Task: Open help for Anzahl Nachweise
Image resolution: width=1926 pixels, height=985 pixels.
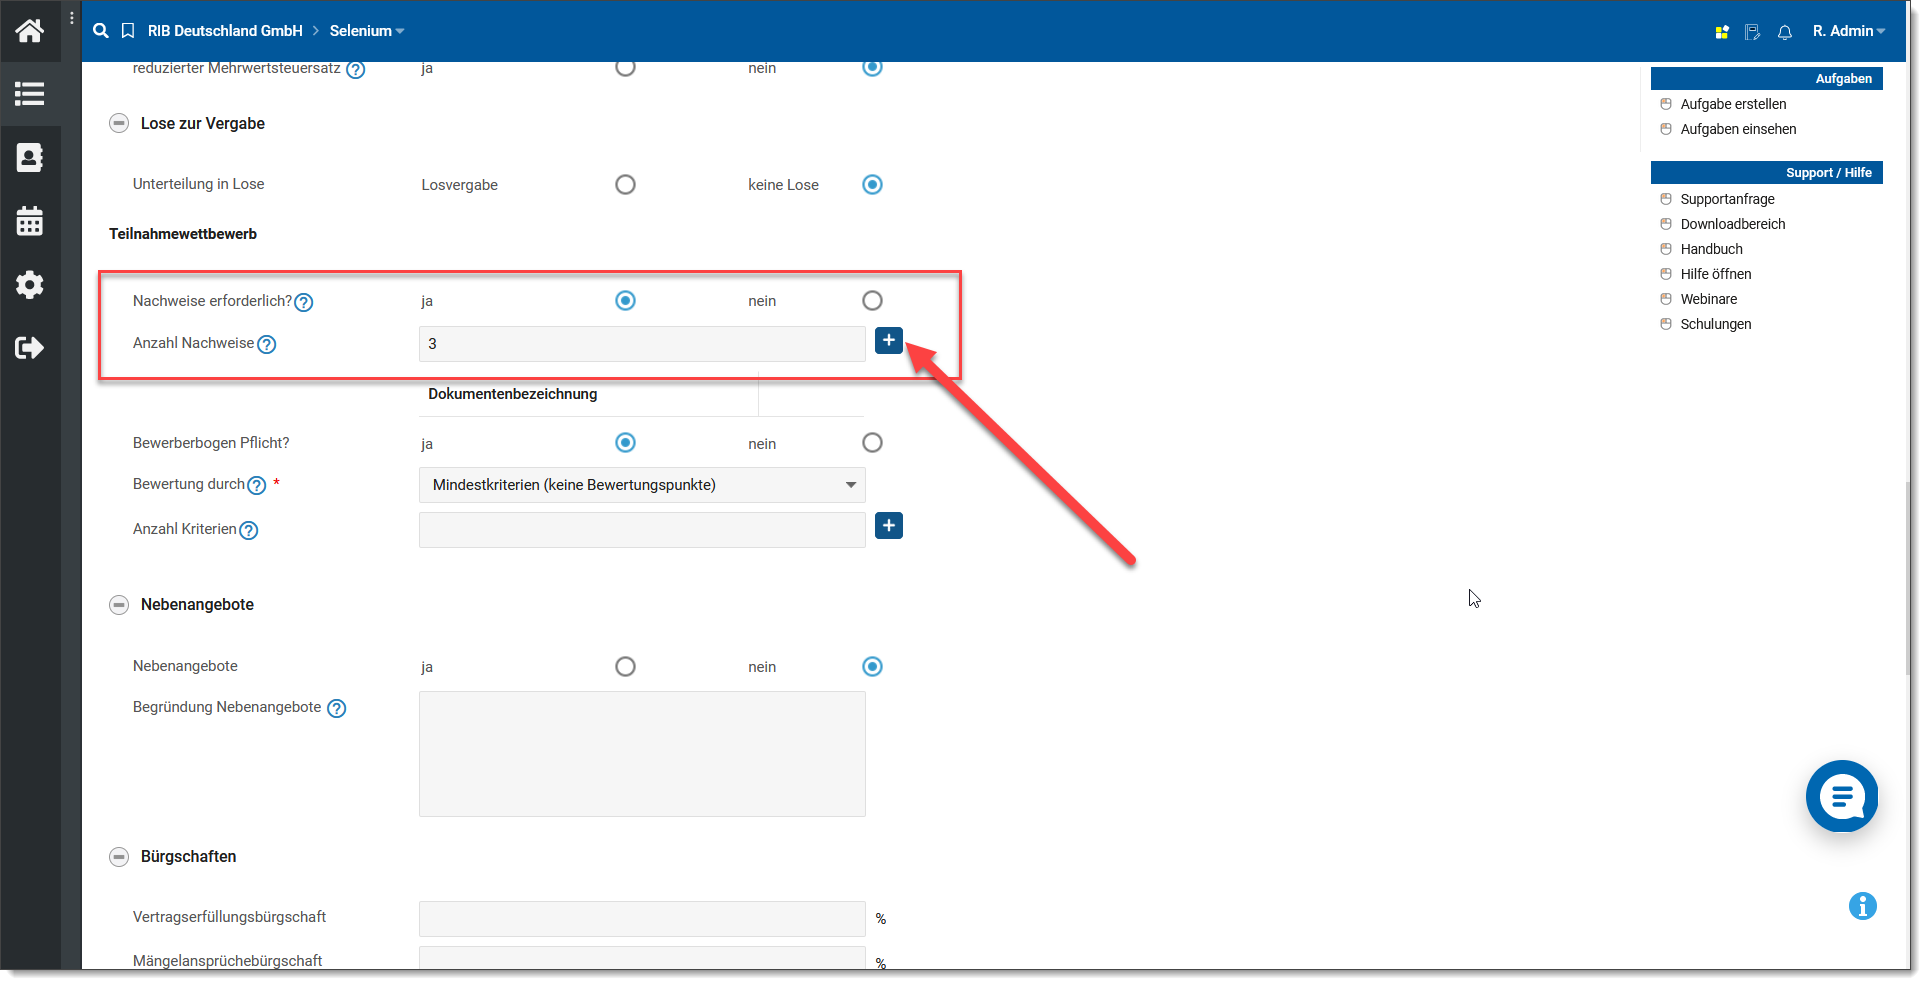Action: click(267, 344)
